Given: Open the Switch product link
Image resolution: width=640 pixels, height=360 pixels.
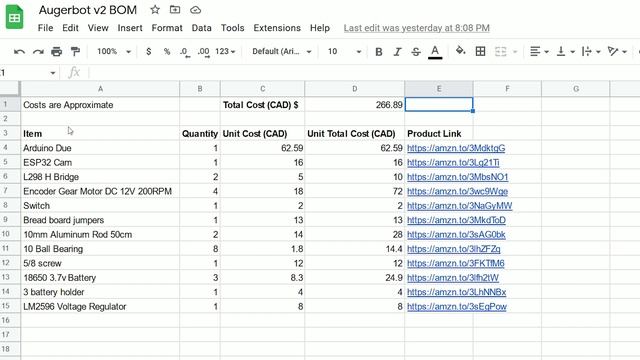Looking at the screenshot, I should [x=460, y=206].
